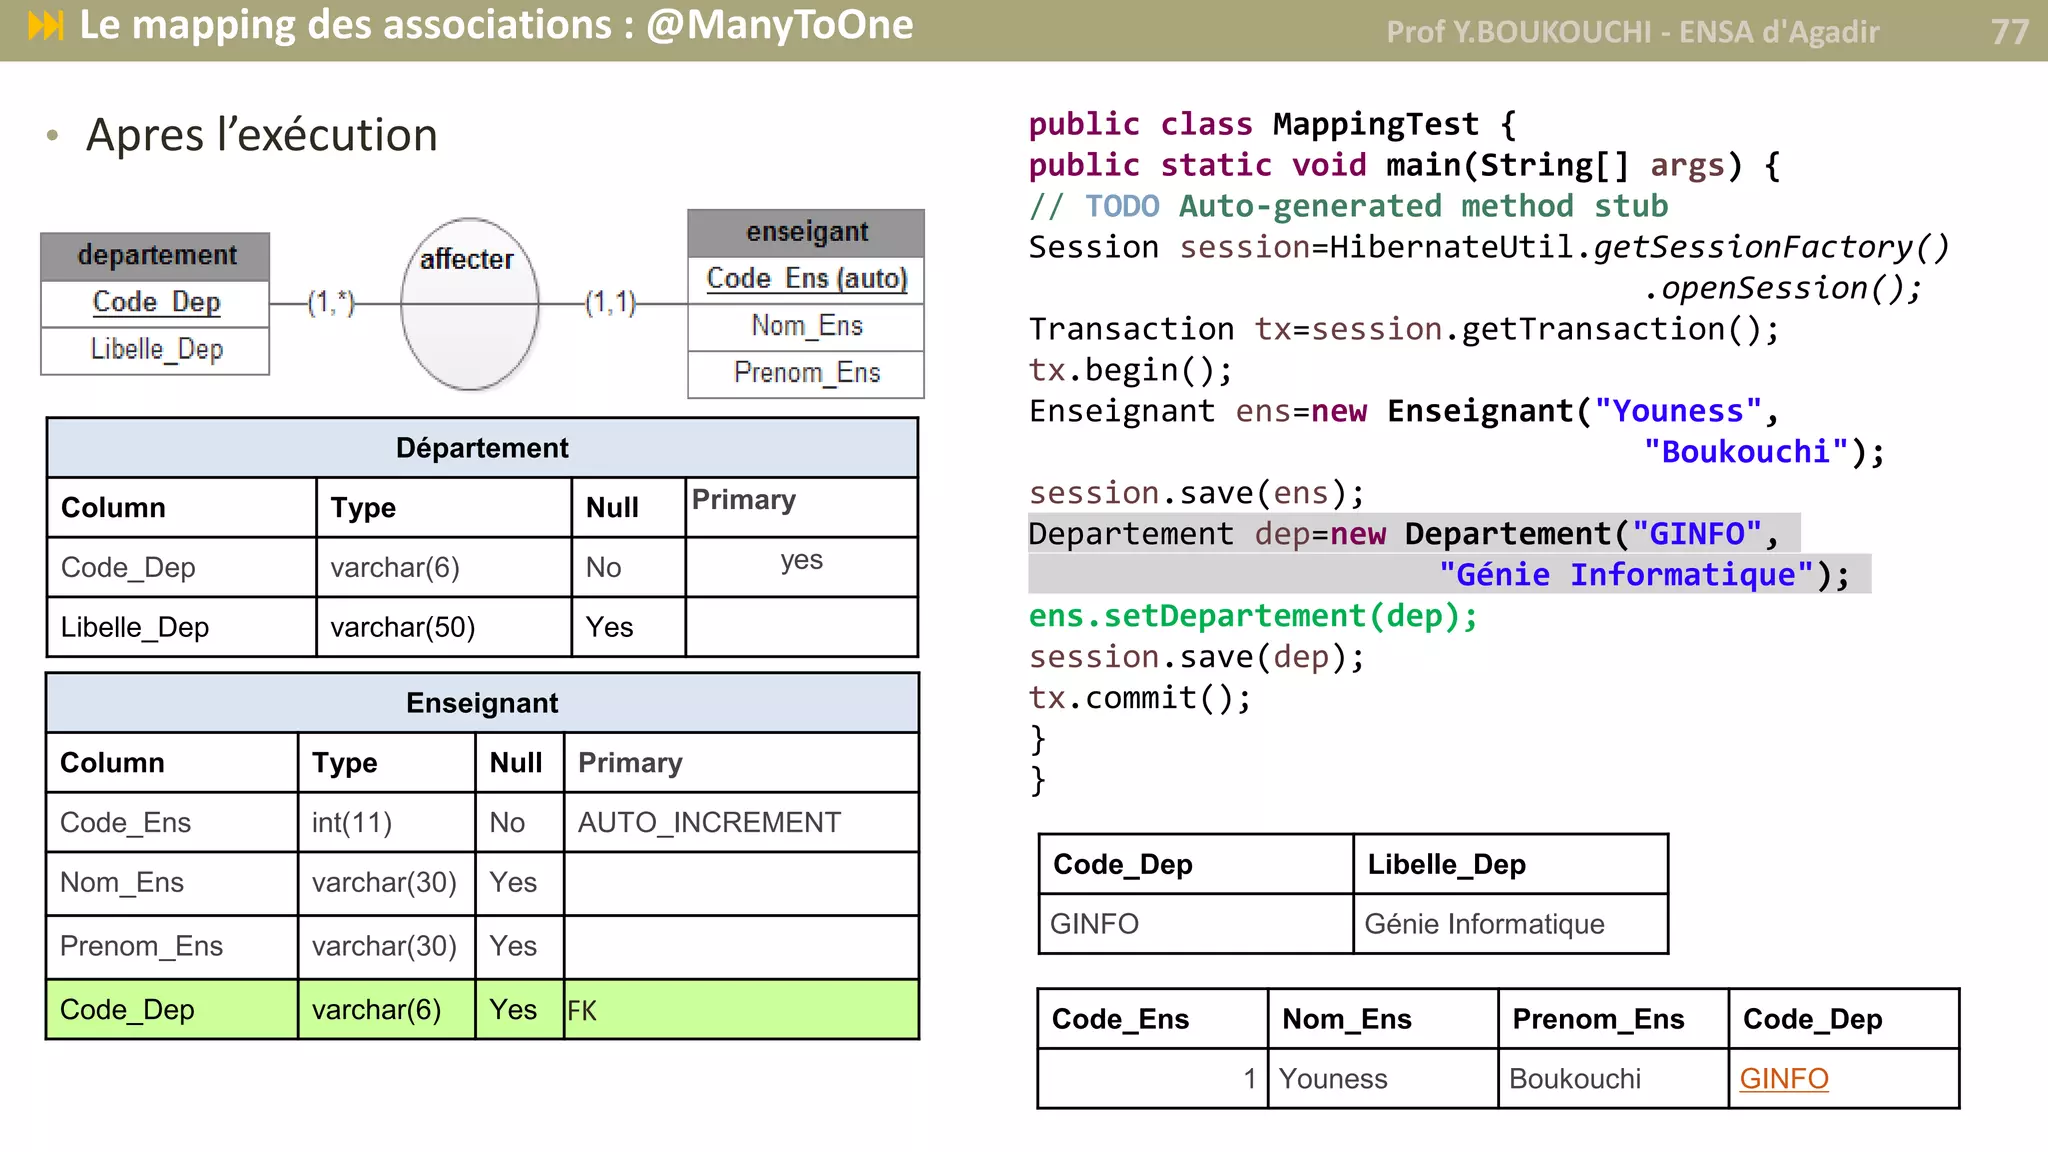Click the '1' Code_Ens value cell
This screenshot has width=2048, height=1152.
point(1153,1079)
